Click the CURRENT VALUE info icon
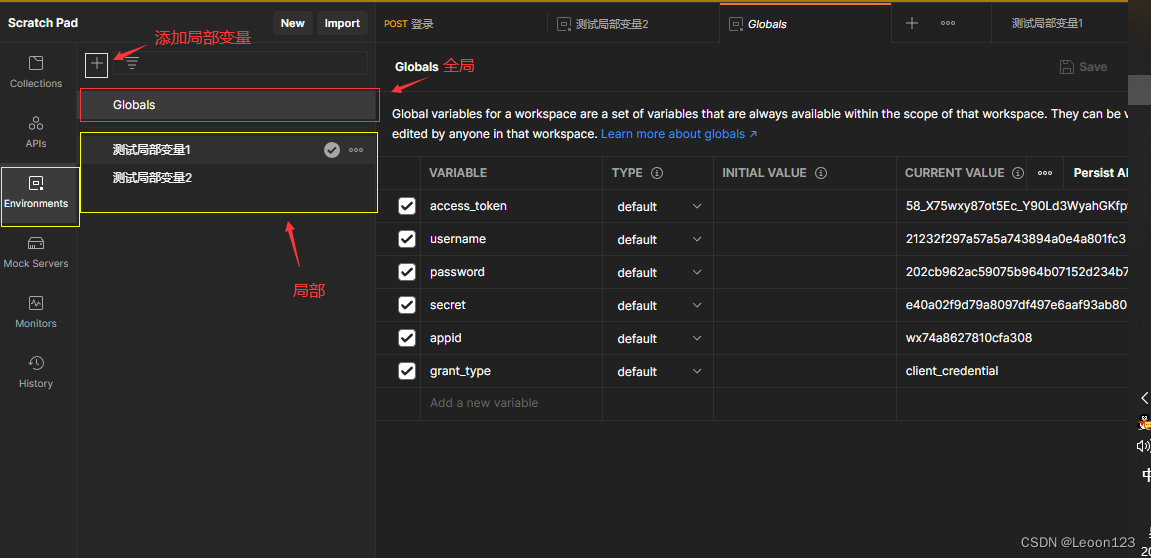The height and width of the screenshot is (558, 1151). (1018, 173)
